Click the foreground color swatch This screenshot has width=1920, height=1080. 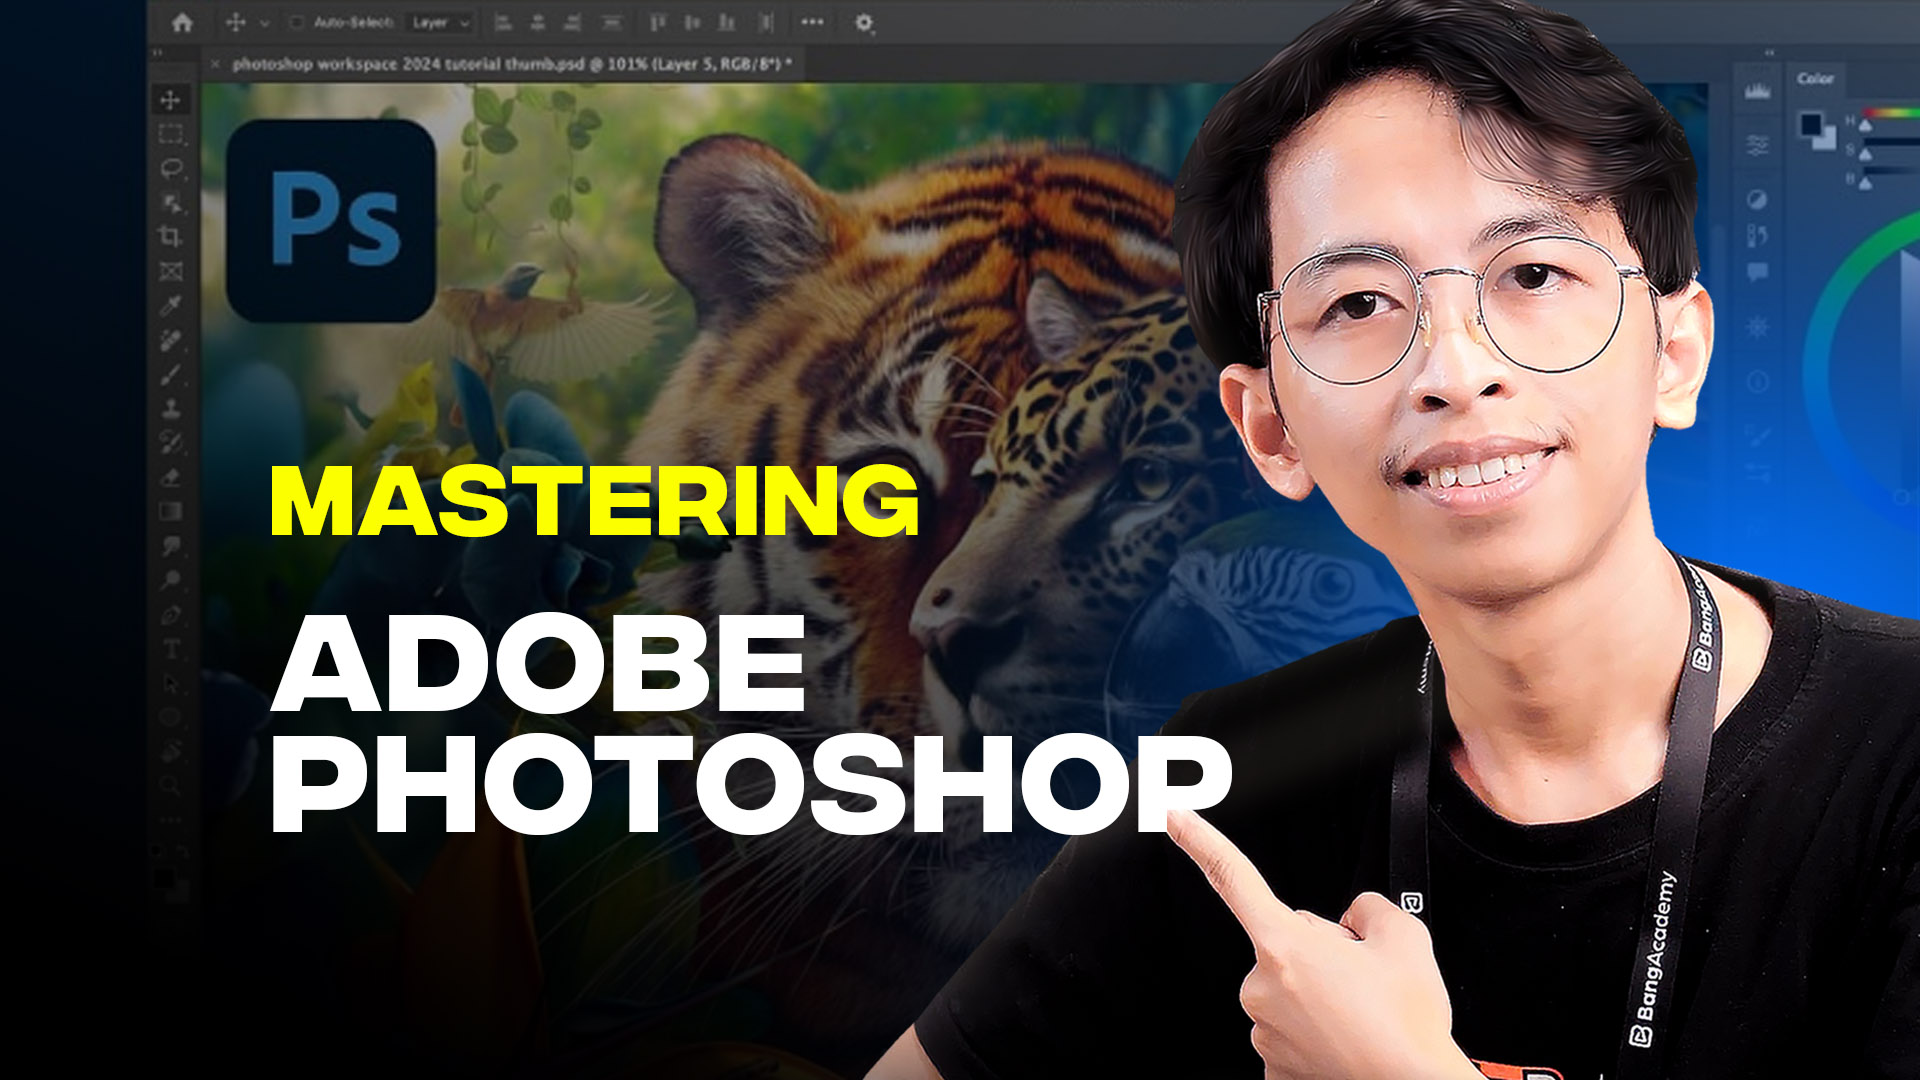pyautogui.click(x=1810, y=125)
